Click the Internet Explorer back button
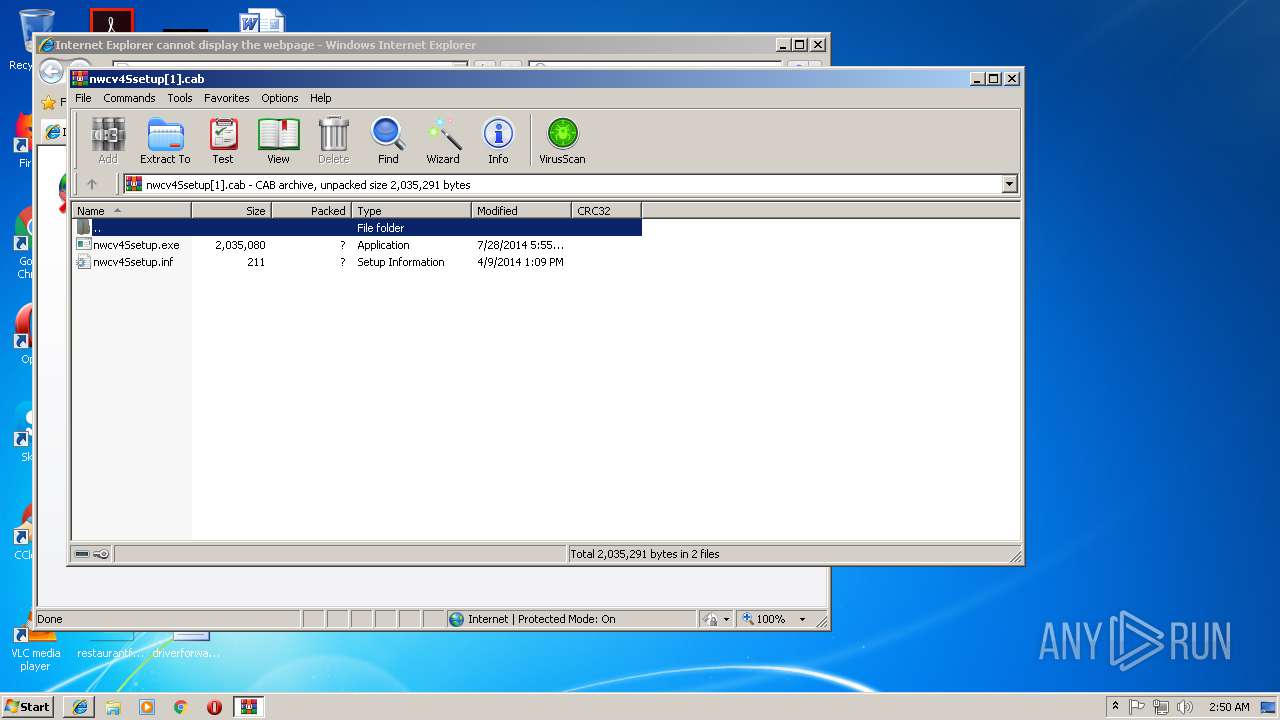Viewport: 1280px width, 720px height. click(x=51, y=71)
